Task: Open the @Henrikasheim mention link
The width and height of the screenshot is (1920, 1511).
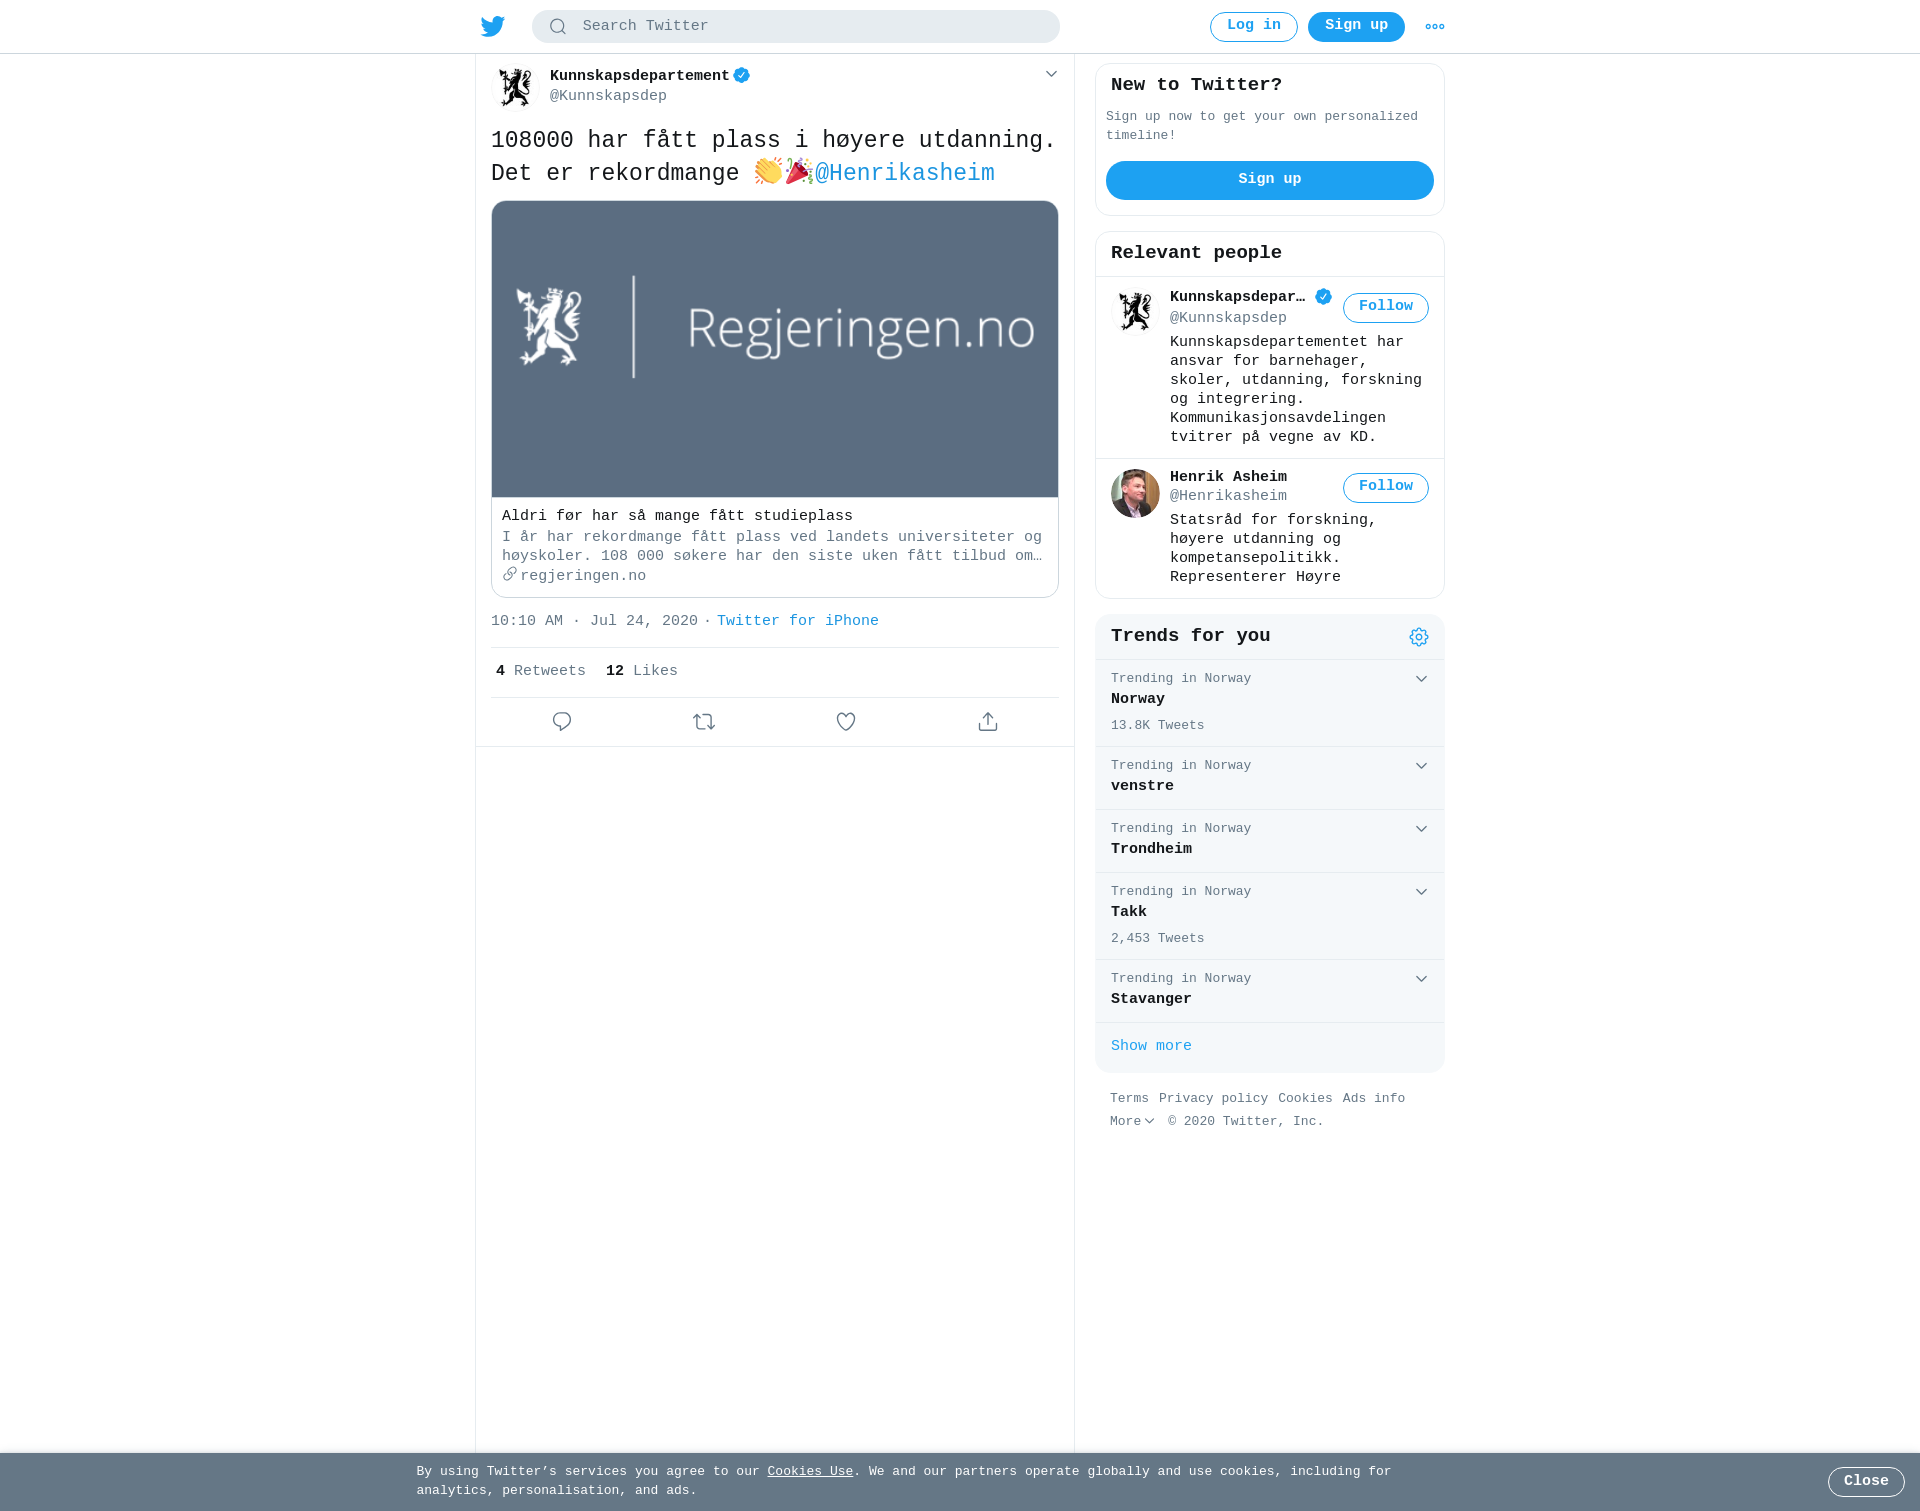Action: point(905,173)
